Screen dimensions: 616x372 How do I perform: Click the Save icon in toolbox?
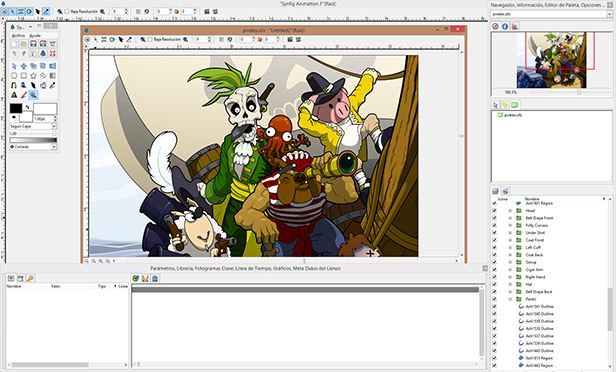pos(33,44)
